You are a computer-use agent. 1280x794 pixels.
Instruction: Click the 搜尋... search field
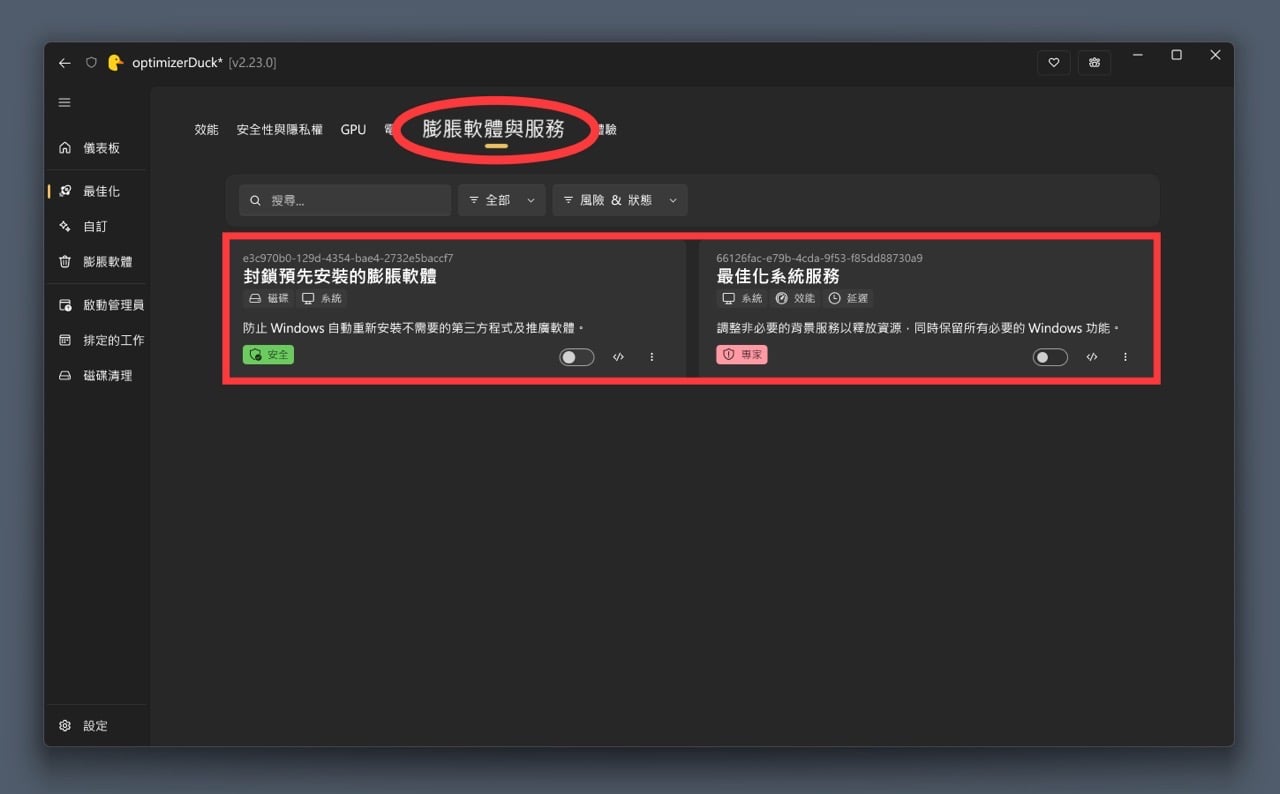(x=345, y=200)
